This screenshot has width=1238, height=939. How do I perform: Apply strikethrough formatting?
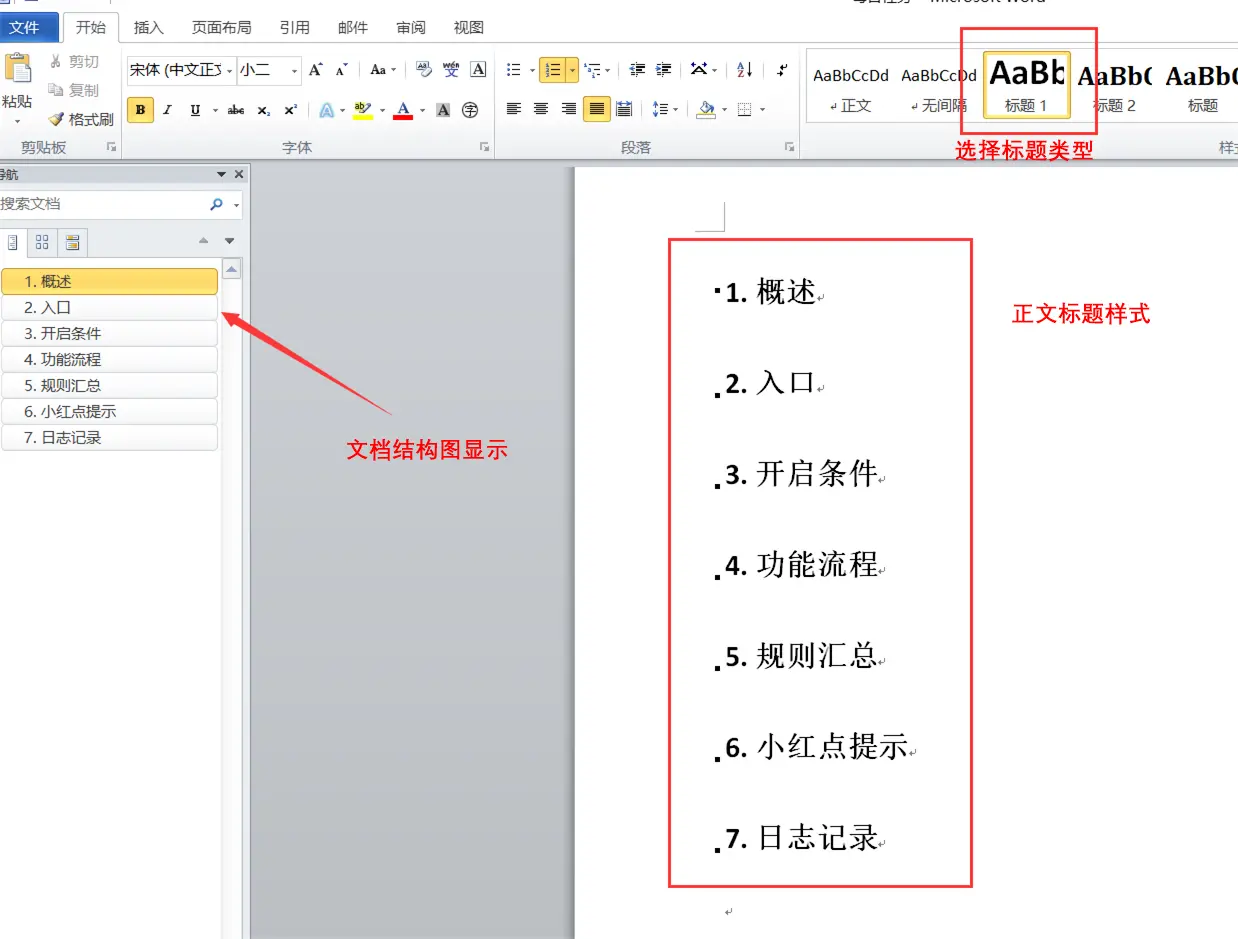click(x=236, y=110)
